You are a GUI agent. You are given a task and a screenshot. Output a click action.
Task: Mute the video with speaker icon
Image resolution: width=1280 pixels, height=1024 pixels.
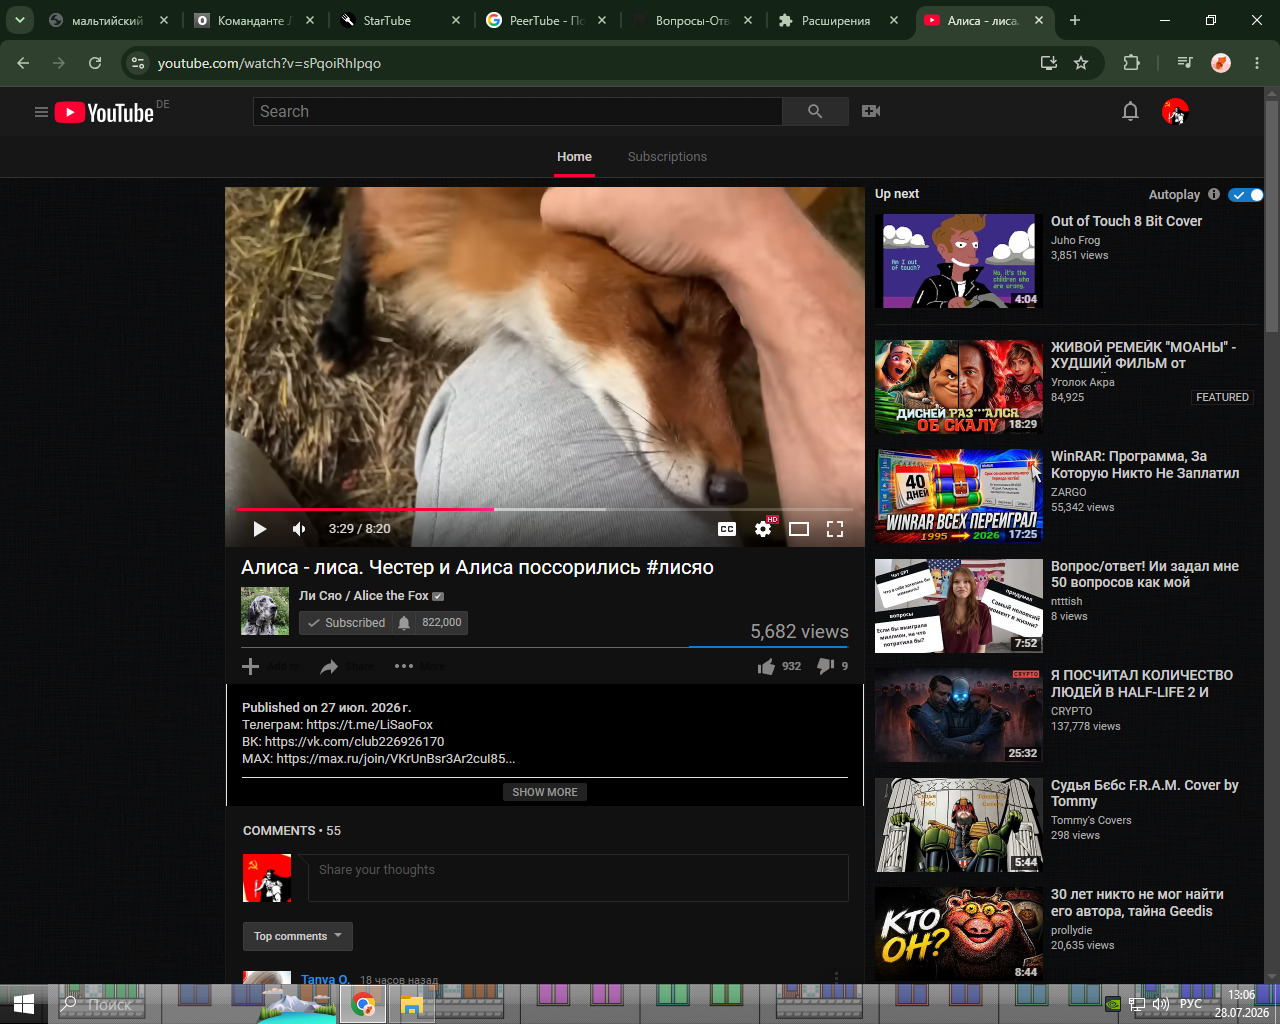[x=299, y=529]
